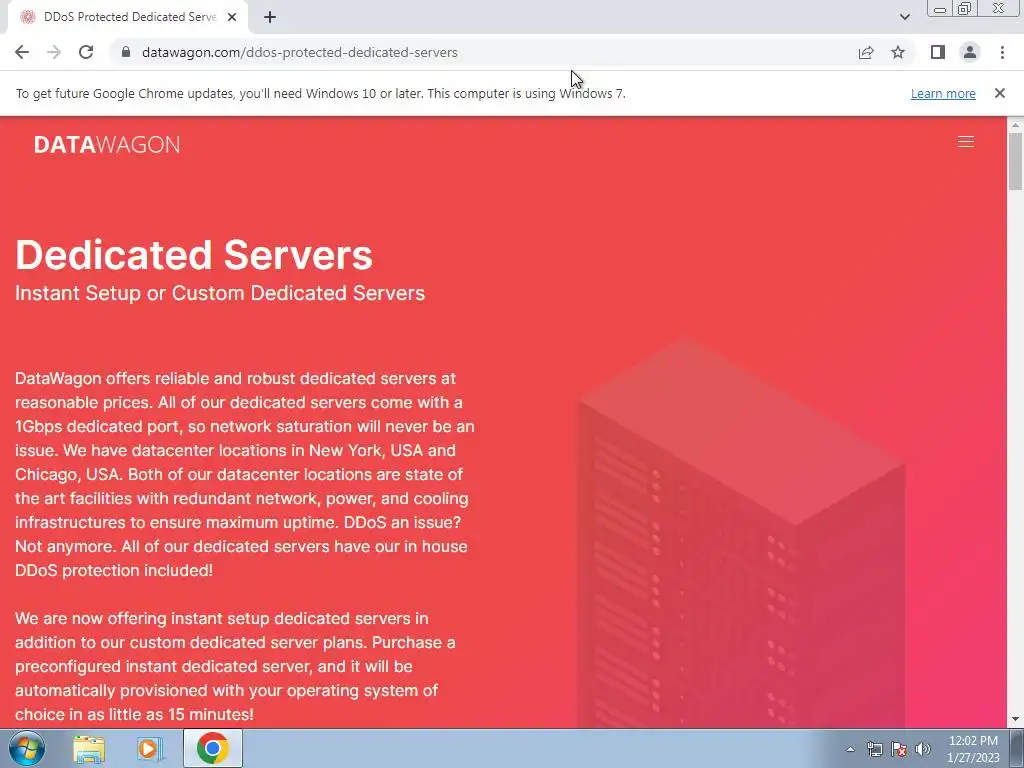Screen dimensions: 1024x768
Task: View site security lock information
Action: pyautogui.click(x=127, y=52)
